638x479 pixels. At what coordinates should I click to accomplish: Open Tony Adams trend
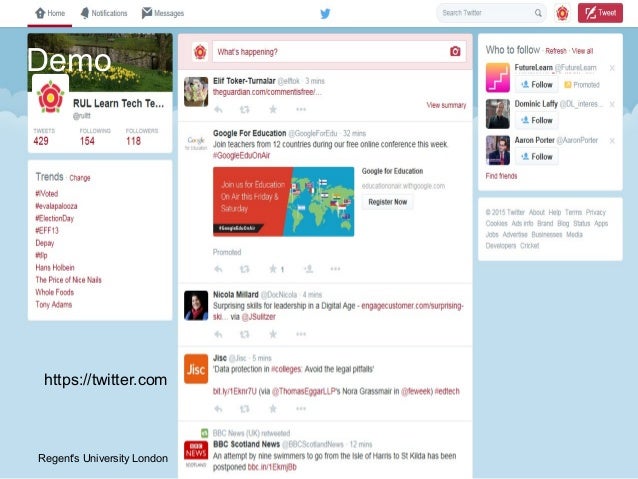coord(54,304)
